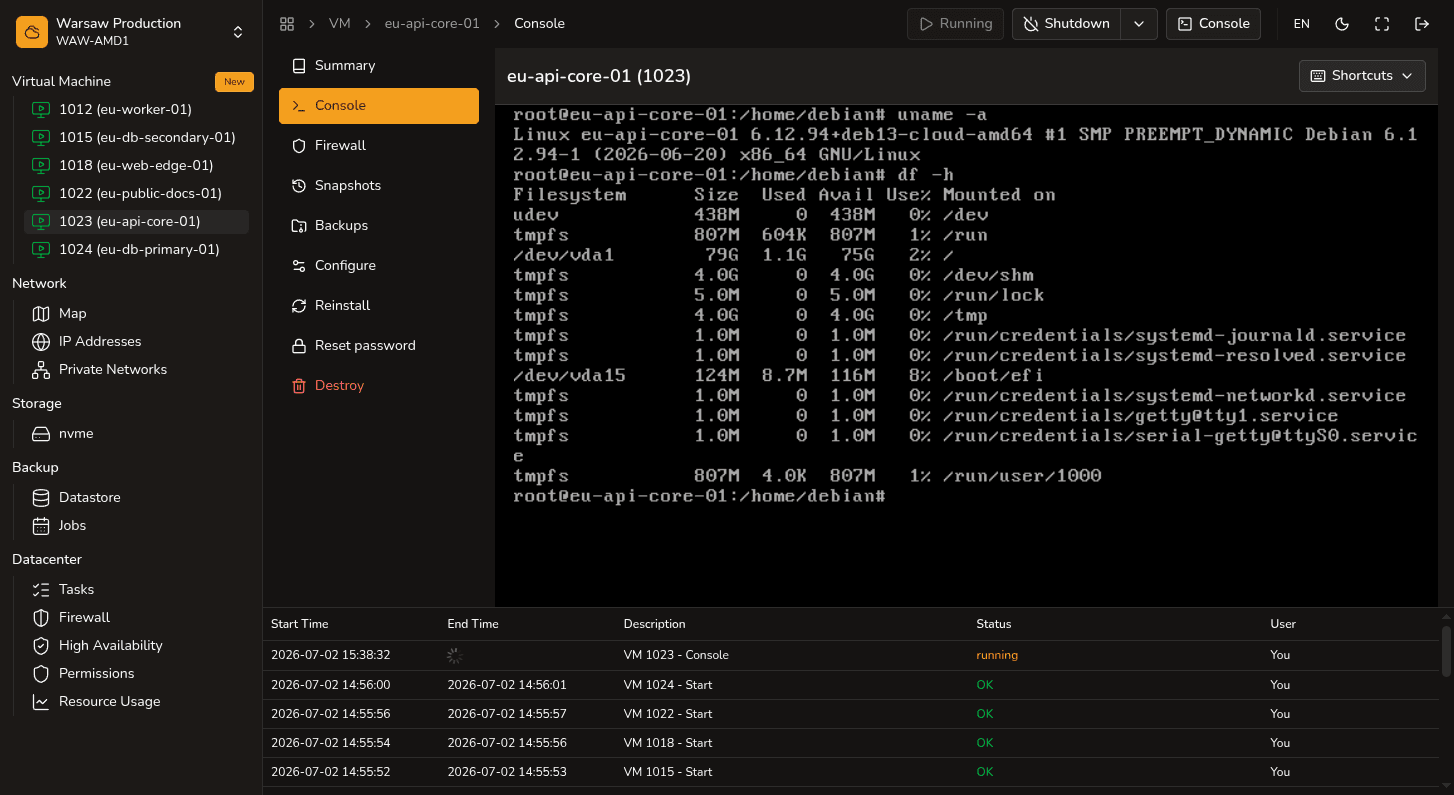Open the Firewall tab of VM

coord(379,145)
